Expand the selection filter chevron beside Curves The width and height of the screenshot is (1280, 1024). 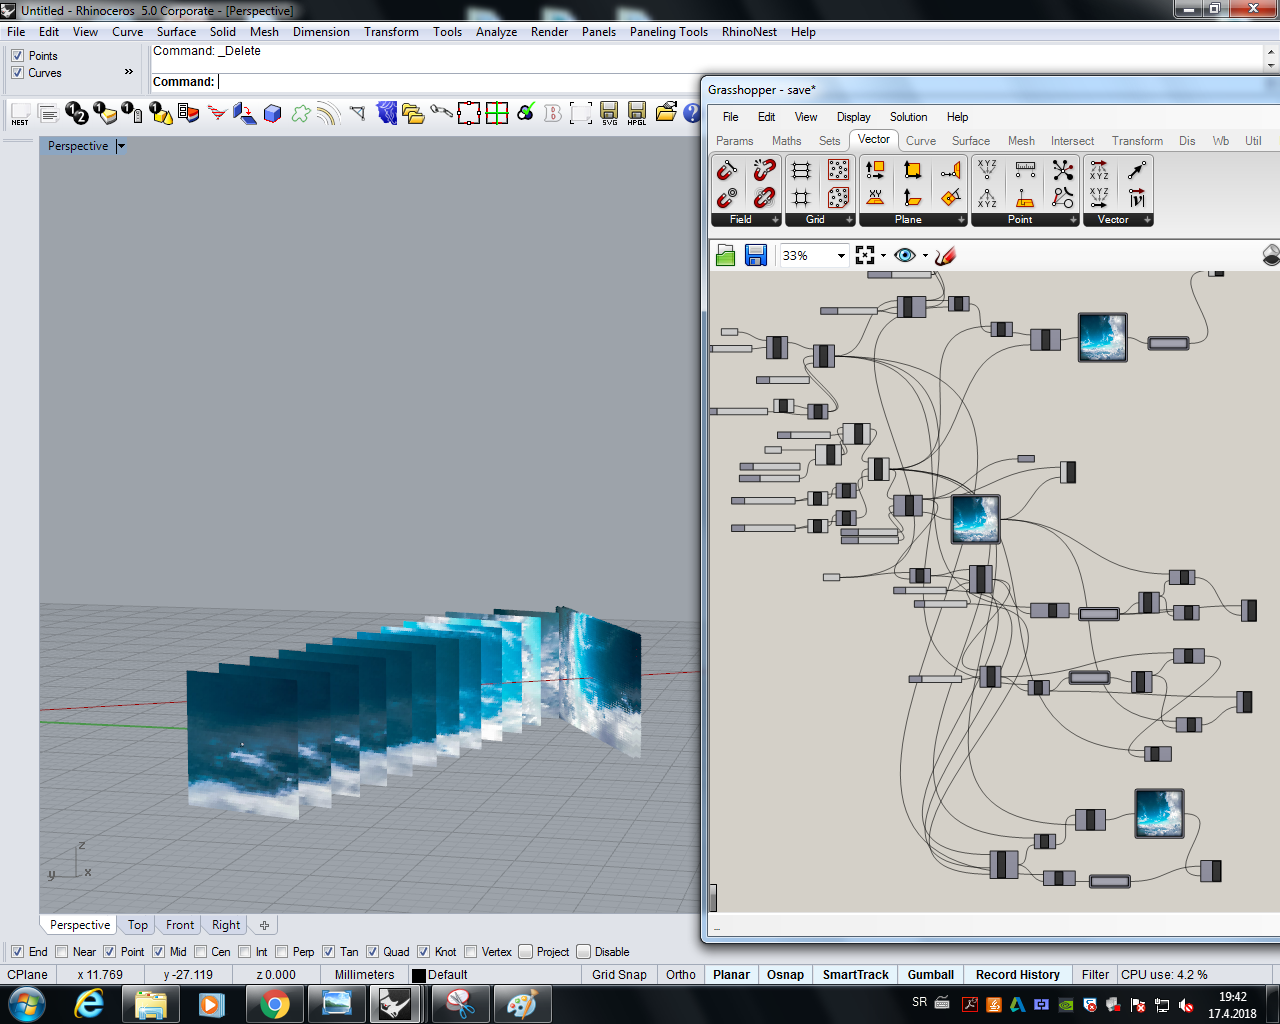click(x=128, y=72)
